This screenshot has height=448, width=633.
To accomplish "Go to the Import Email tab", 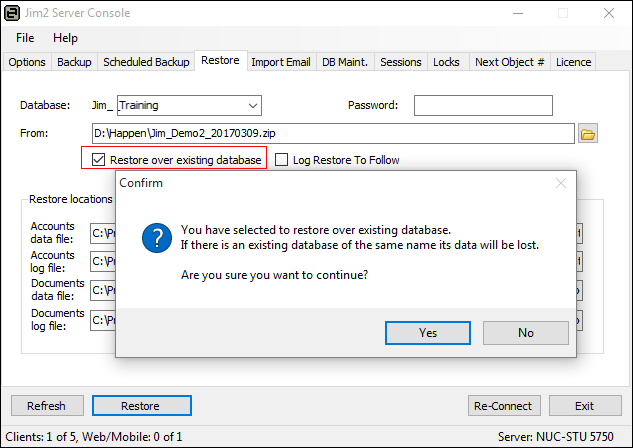I will tap(281, 62).
